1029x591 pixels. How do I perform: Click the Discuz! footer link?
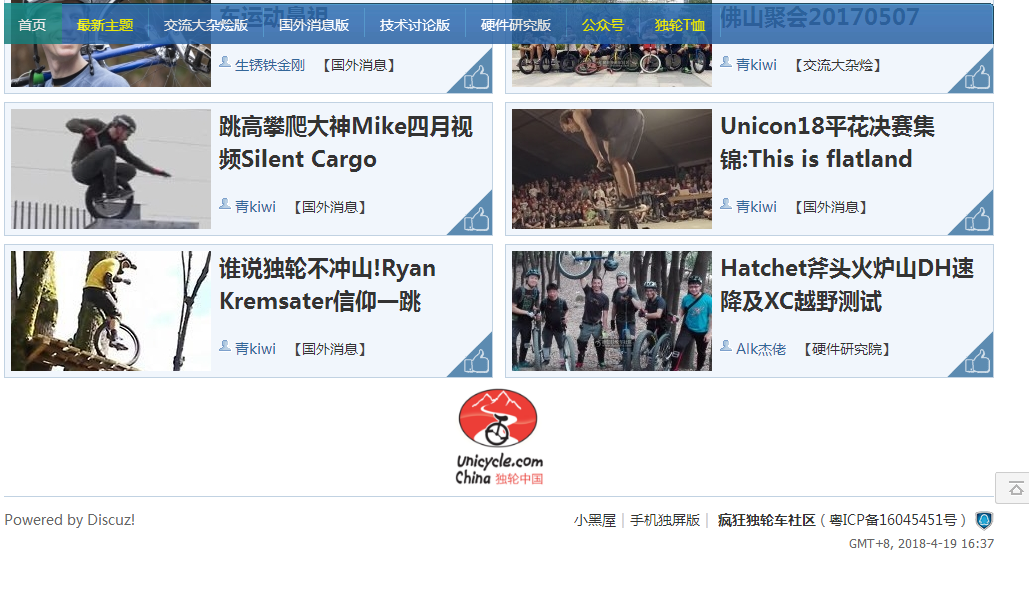tap(111, 520)
